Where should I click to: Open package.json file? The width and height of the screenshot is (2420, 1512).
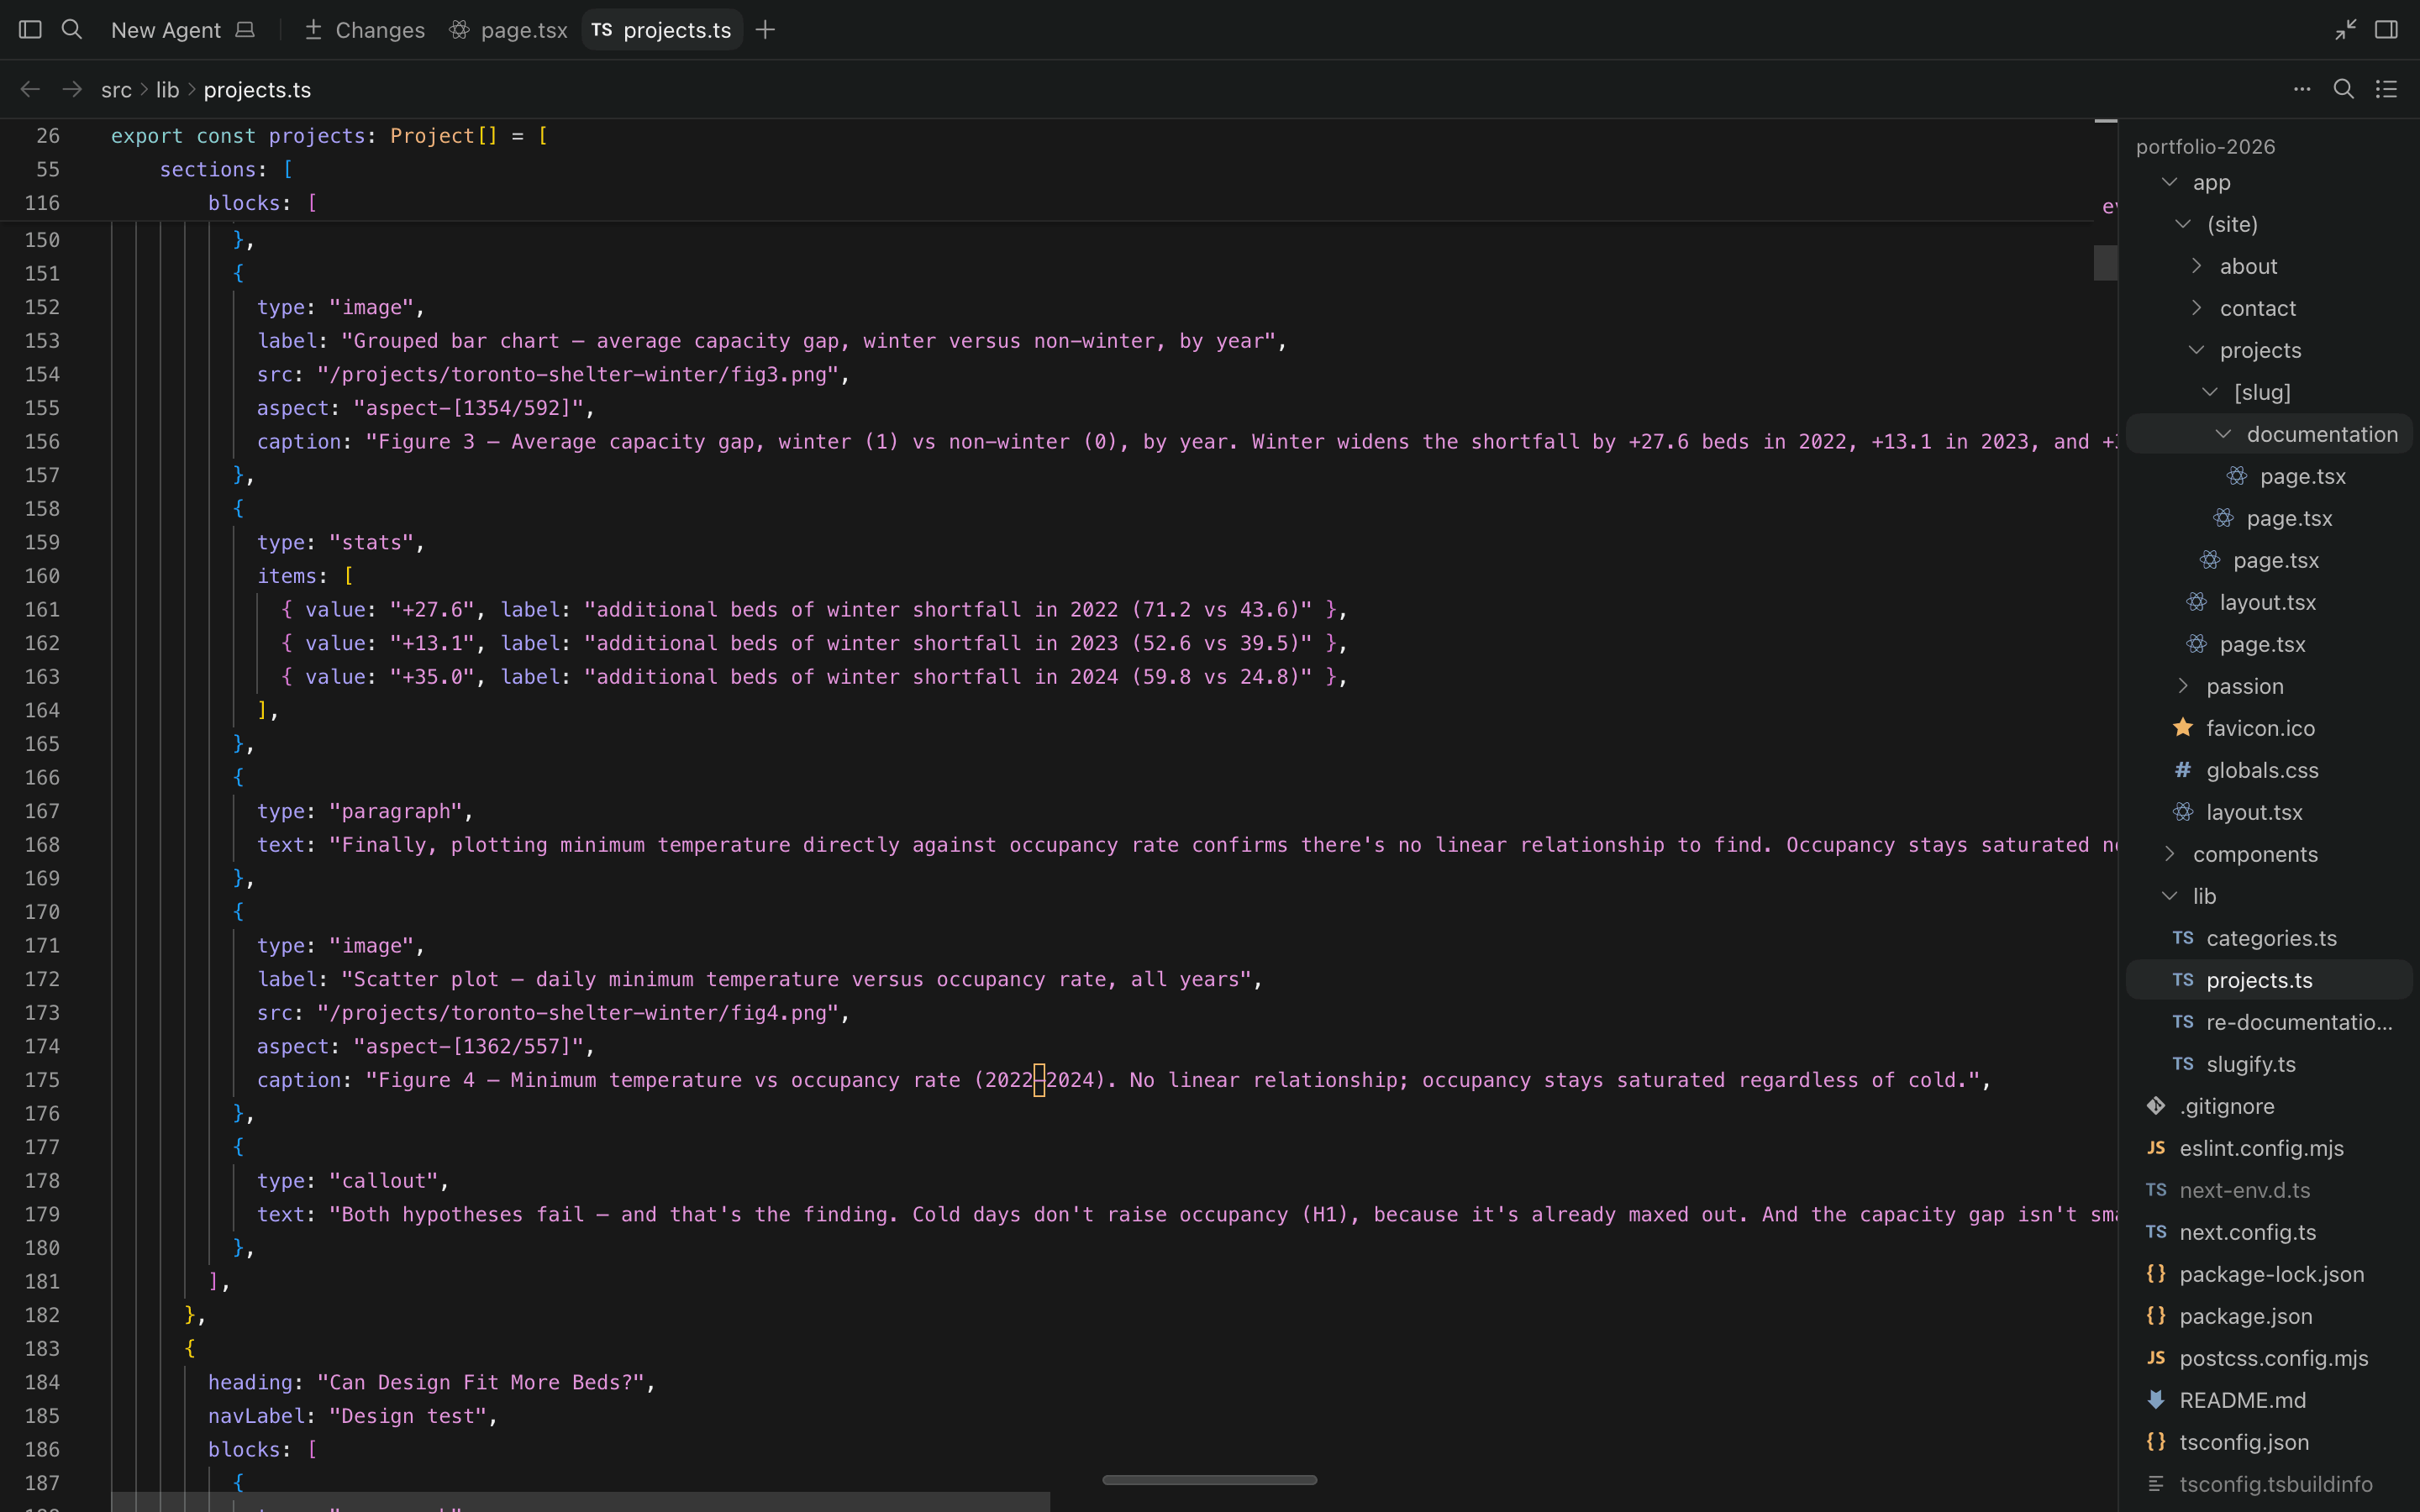pos(2269,1316)
